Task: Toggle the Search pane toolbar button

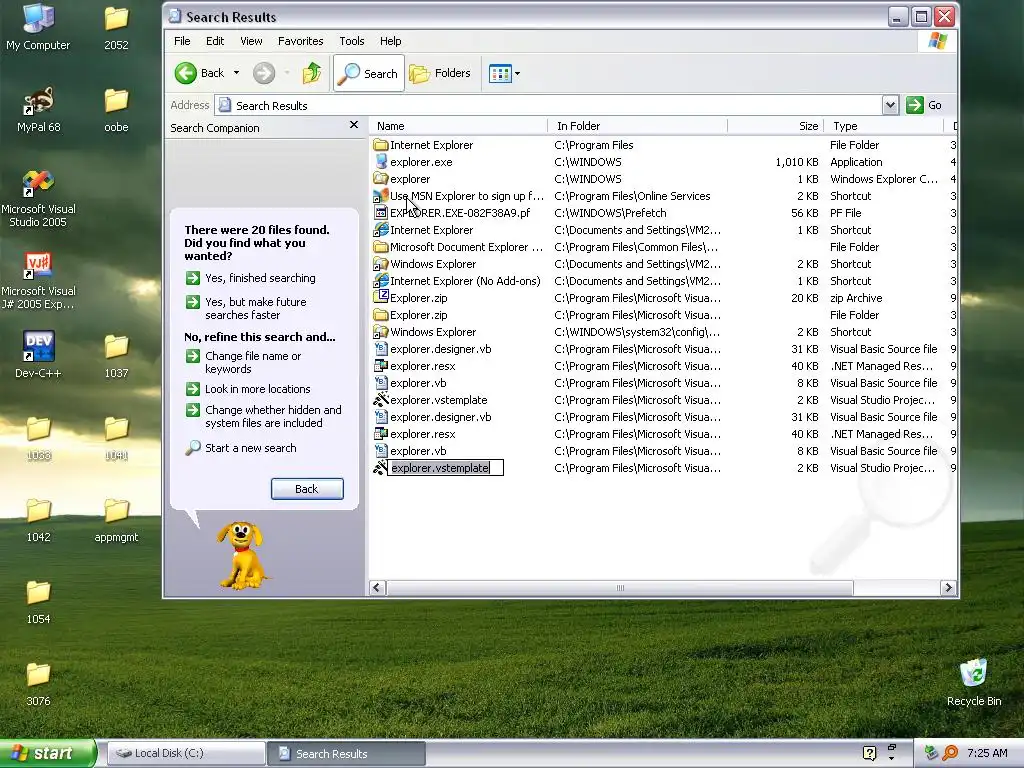Action: click(369, 73)
